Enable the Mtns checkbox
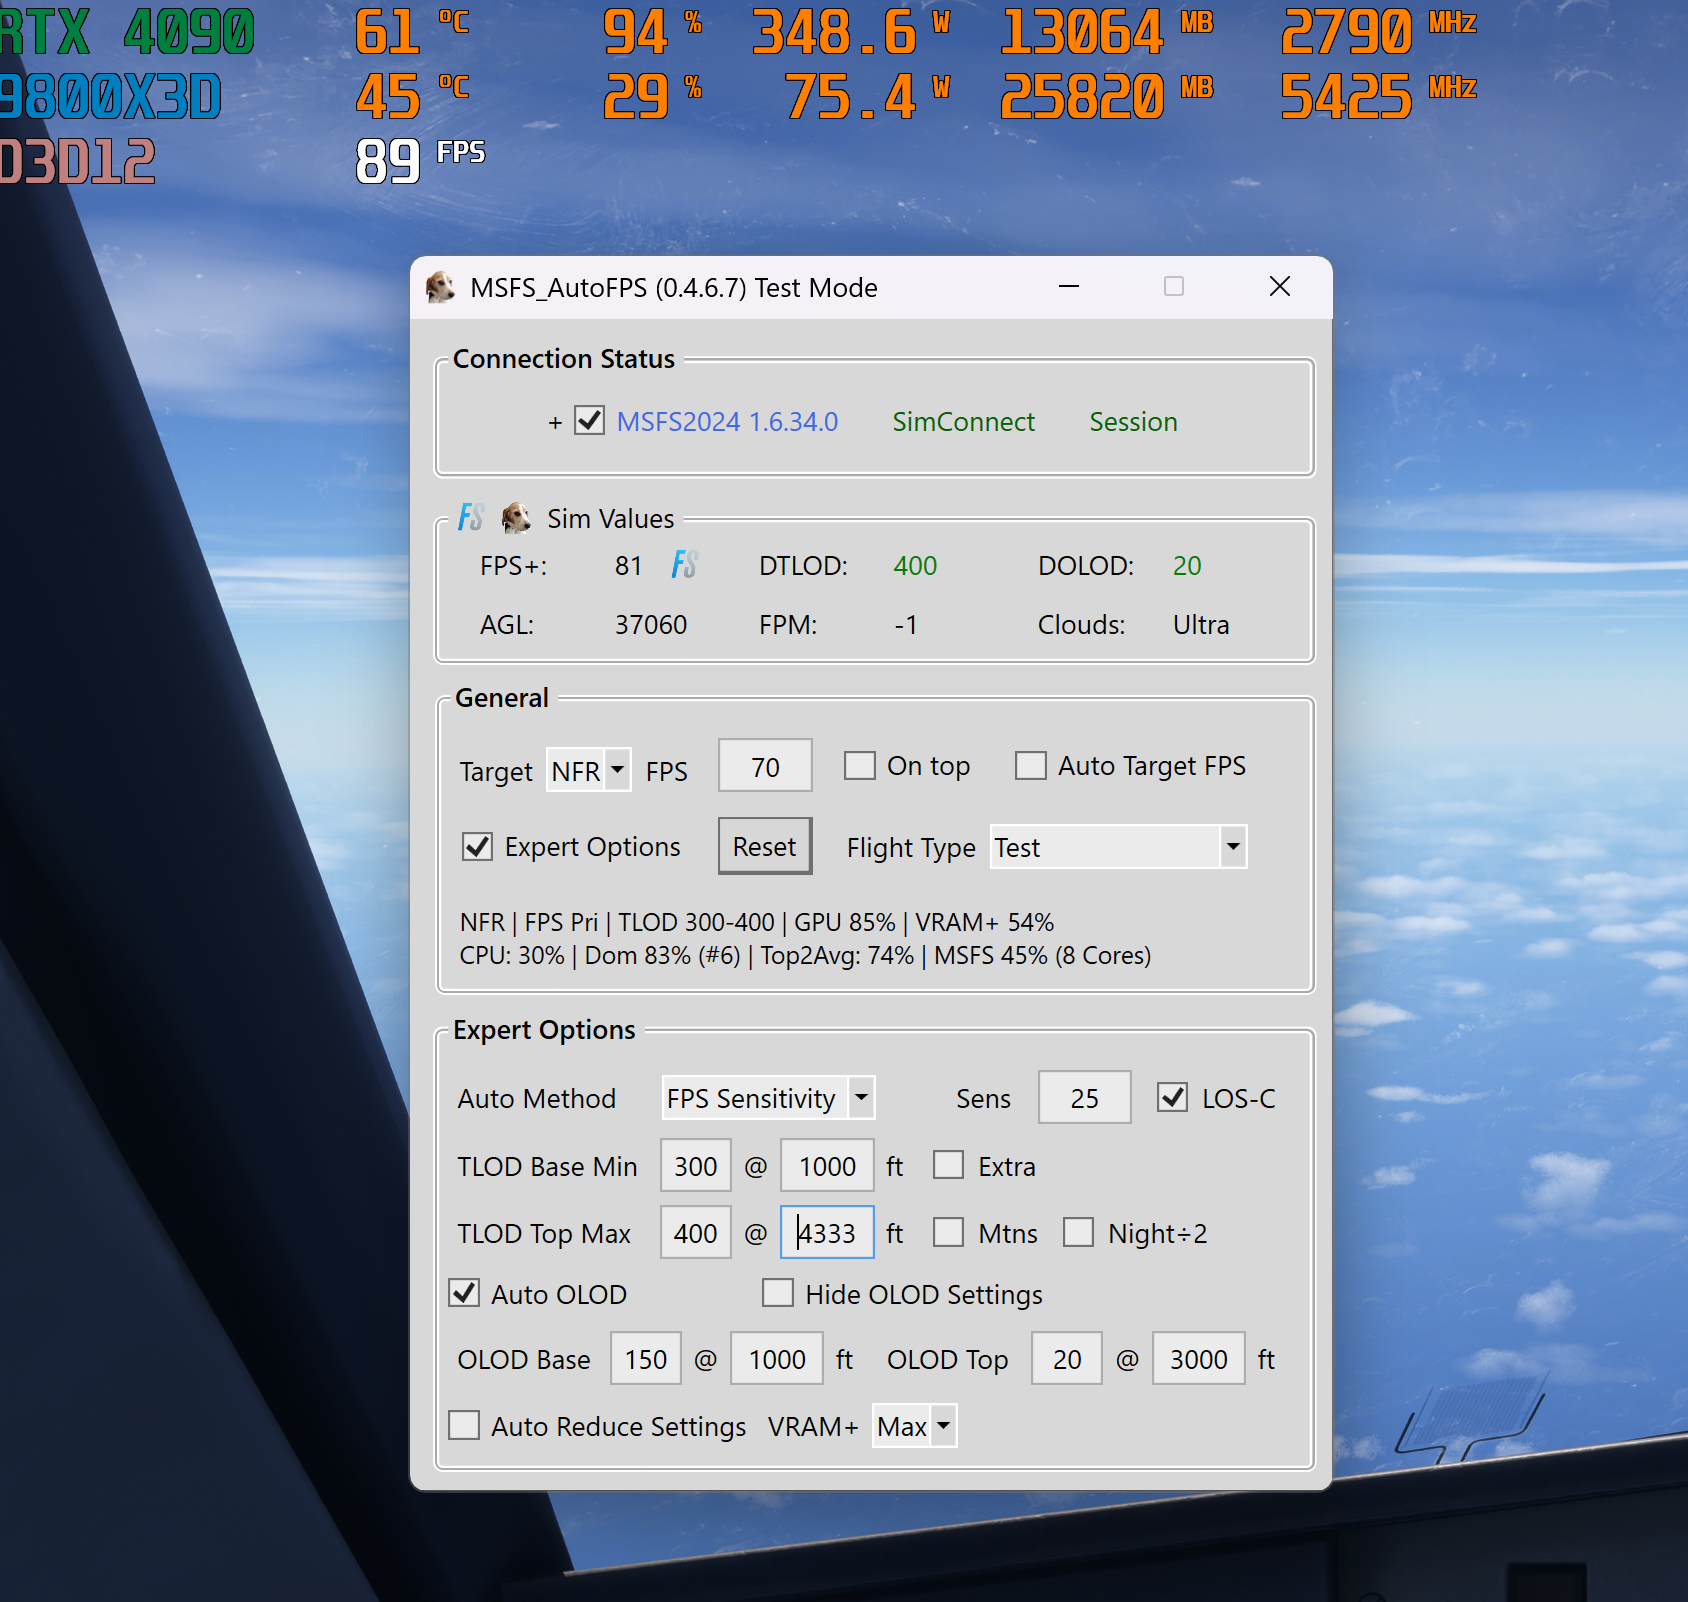 (x=949, y=1233)
